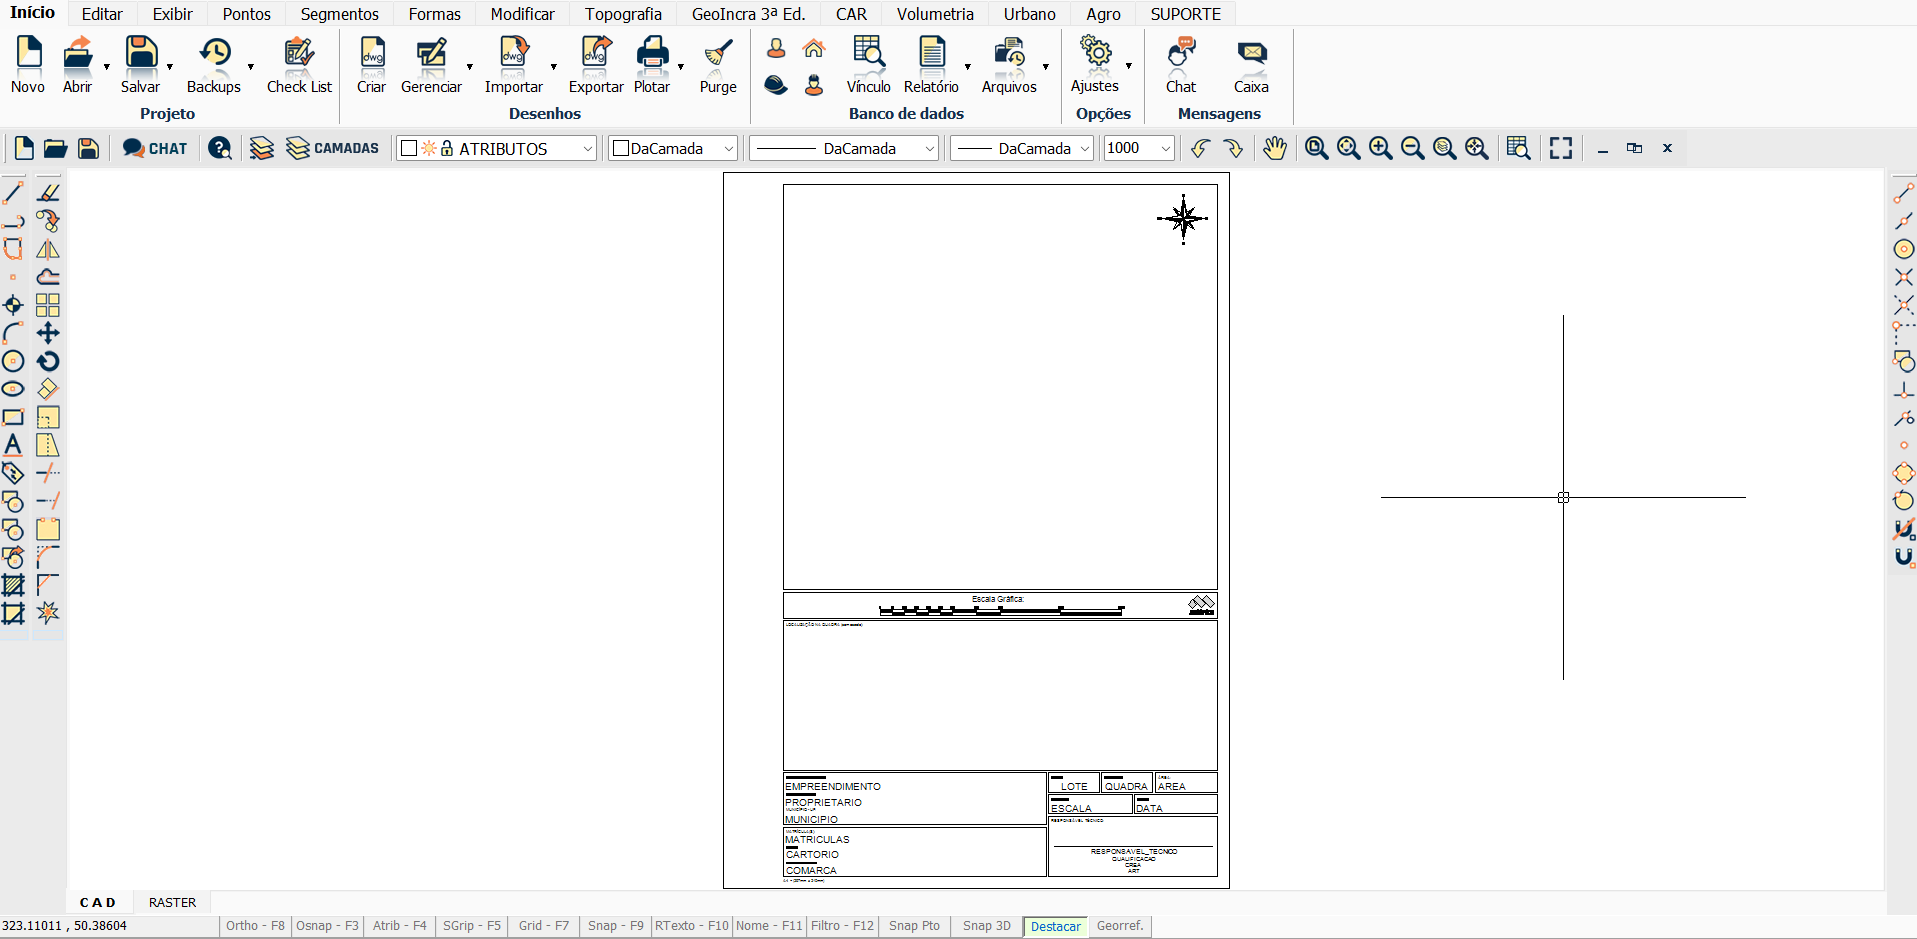The image size is (1917, 939).
Task: Click the Vínculo database icon
Action: tap(868, 55)
